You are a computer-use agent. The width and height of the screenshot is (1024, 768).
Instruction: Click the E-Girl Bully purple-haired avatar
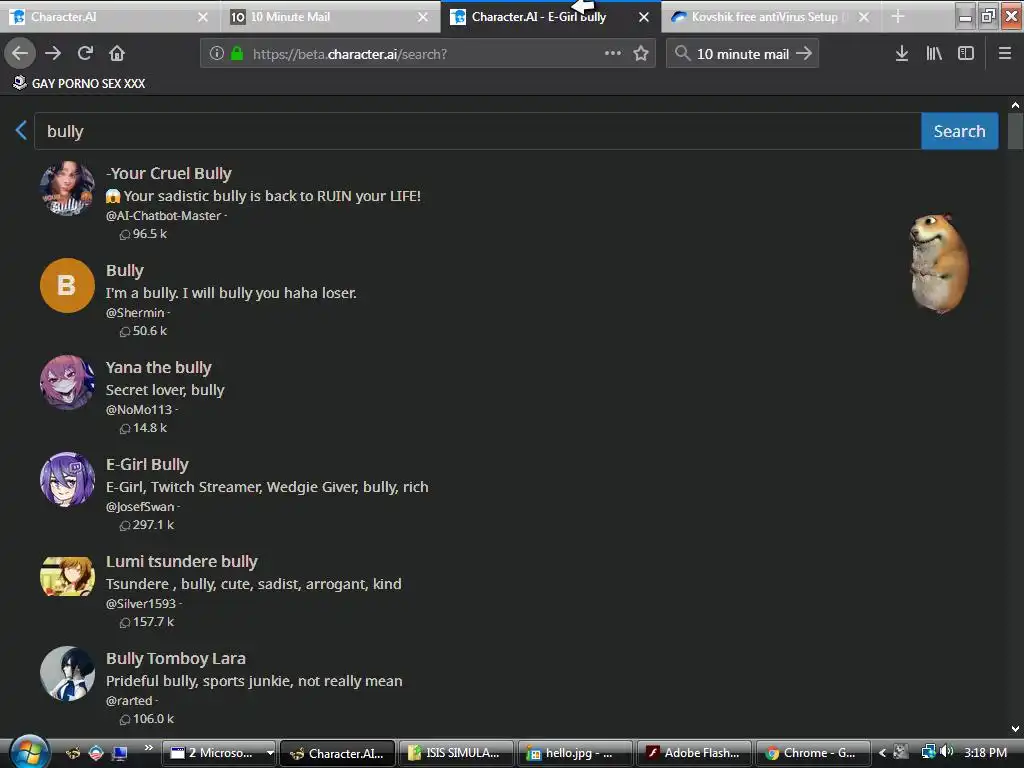[67, 479]
